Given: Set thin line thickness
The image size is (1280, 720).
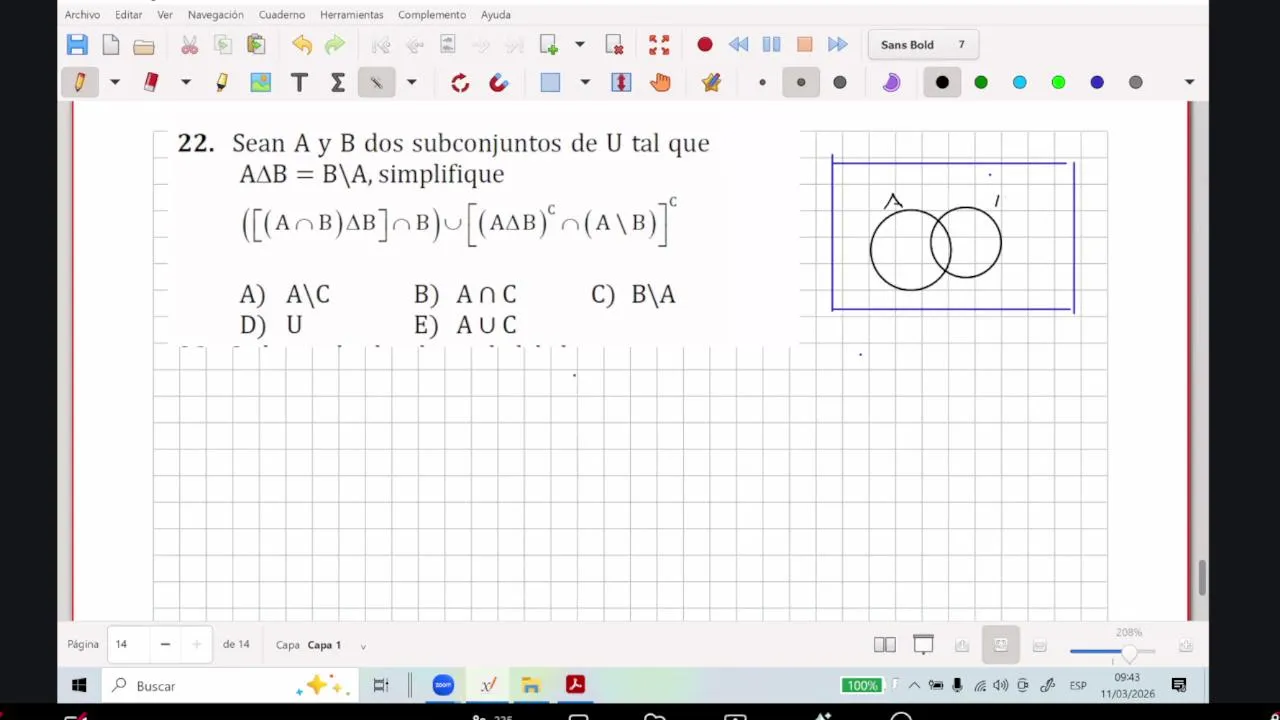Looking at the screenshot, I should pos(762,83).
